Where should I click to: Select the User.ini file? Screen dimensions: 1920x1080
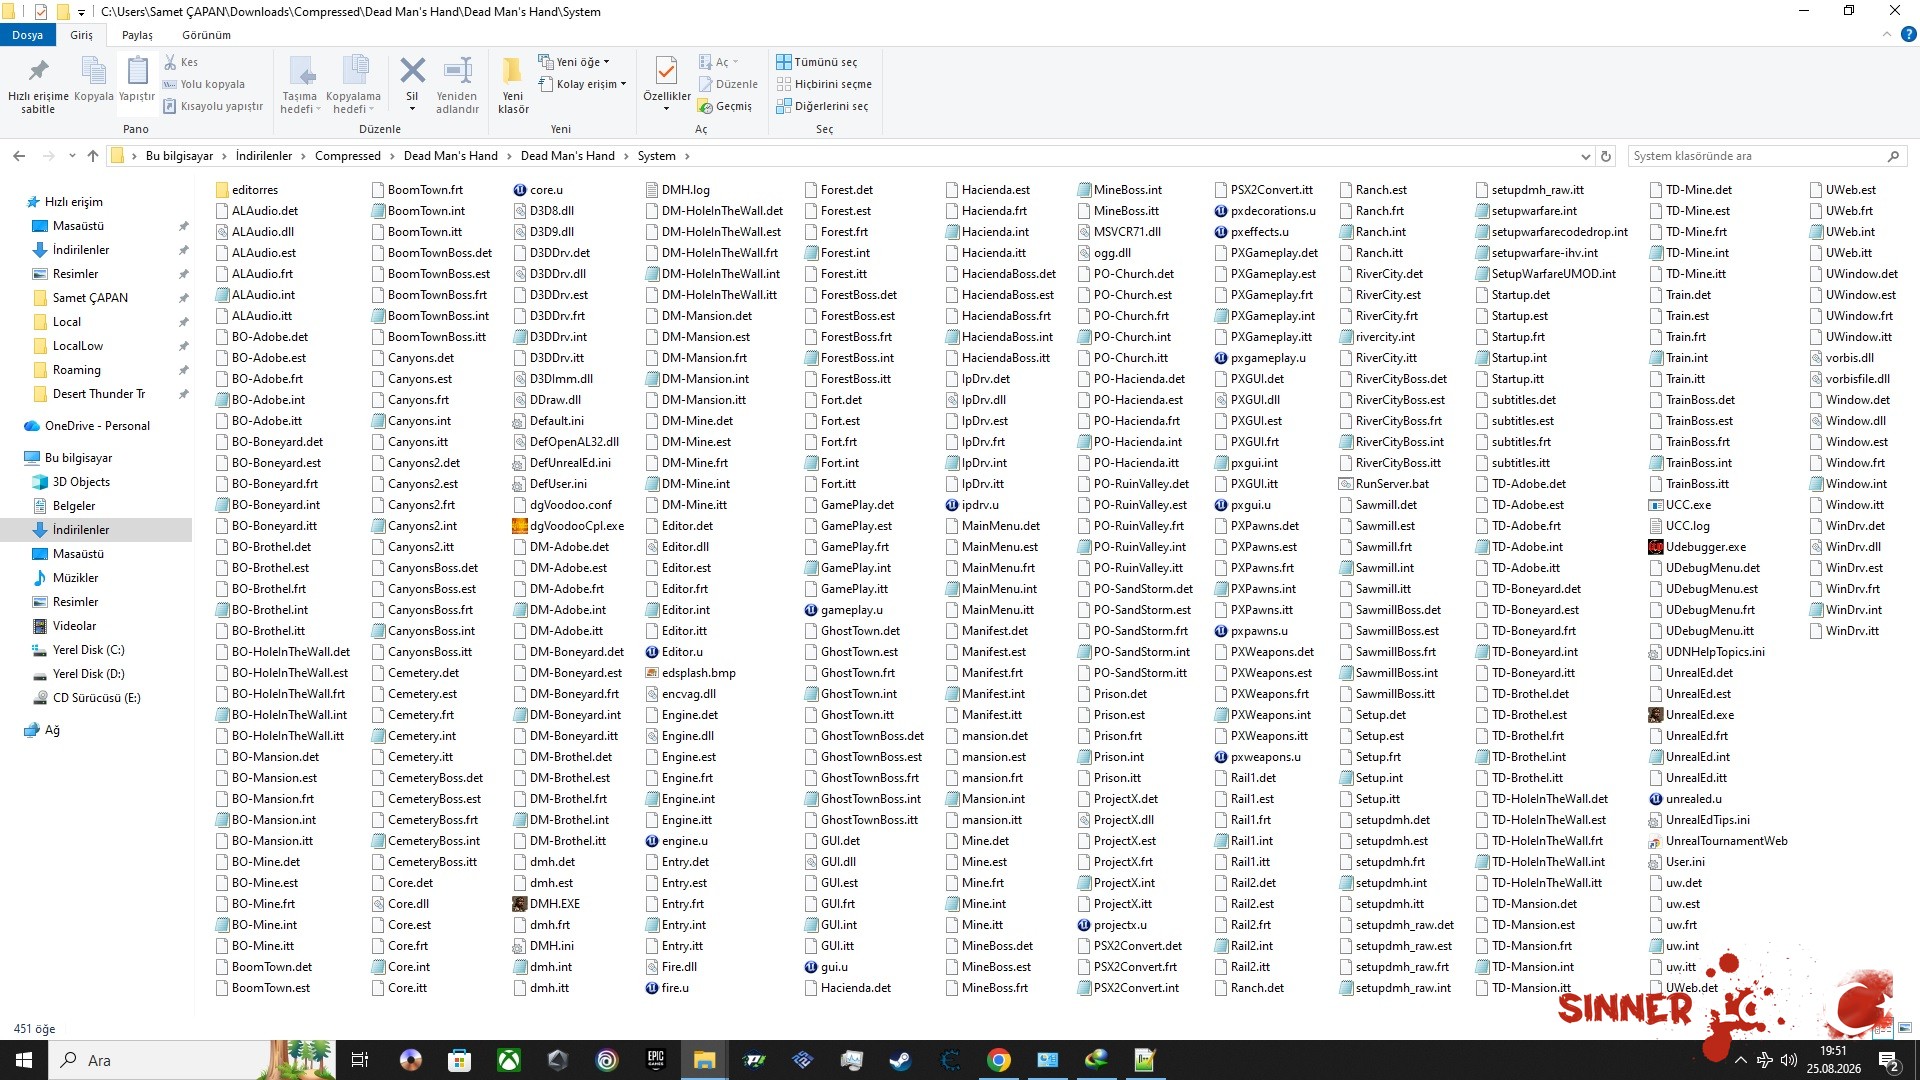[1677, 862]
